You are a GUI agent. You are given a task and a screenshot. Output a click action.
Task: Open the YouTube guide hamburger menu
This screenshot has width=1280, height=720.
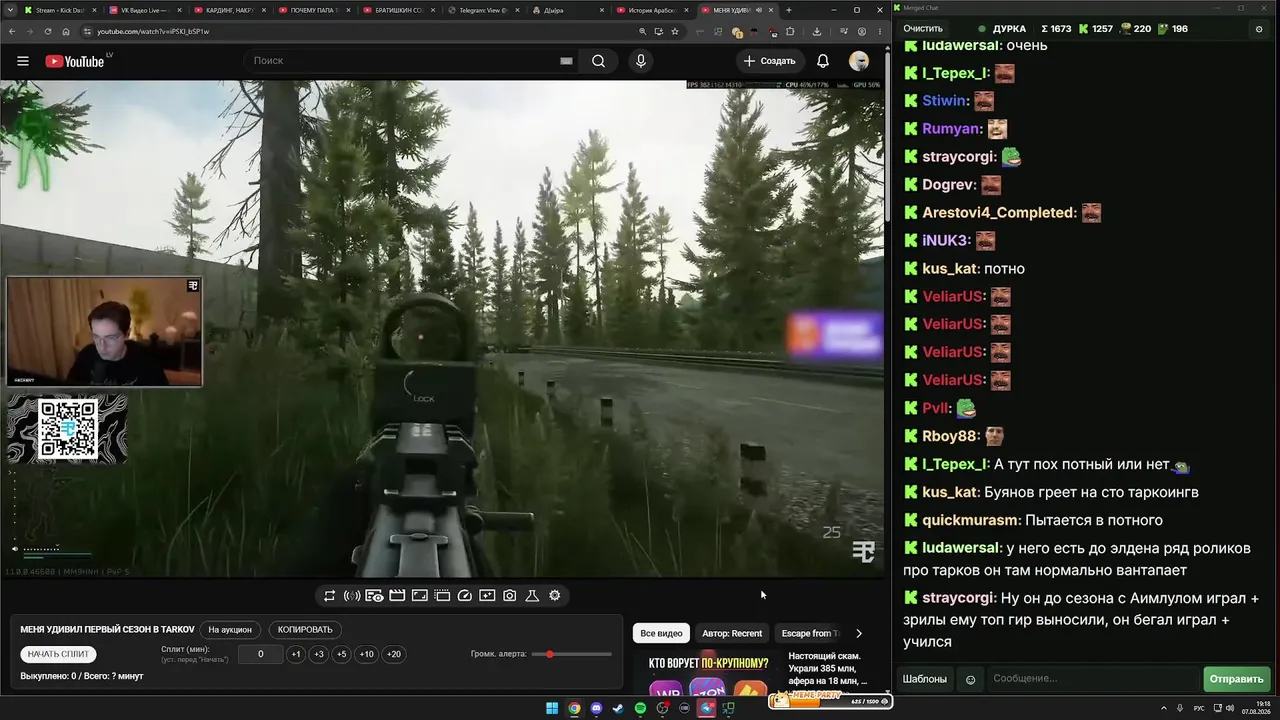(x=23, y=61)
